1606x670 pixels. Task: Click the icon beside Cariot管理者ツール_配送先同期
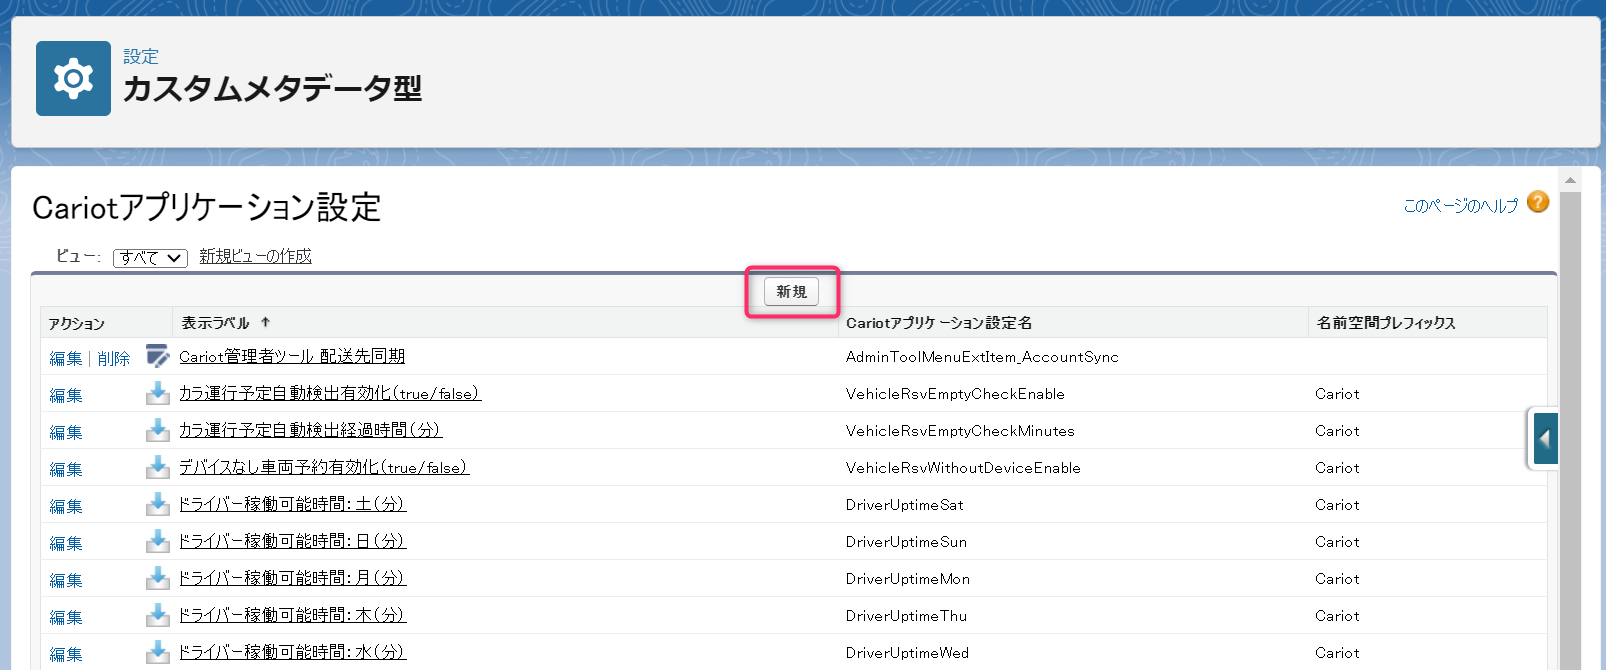coord(157,356)
